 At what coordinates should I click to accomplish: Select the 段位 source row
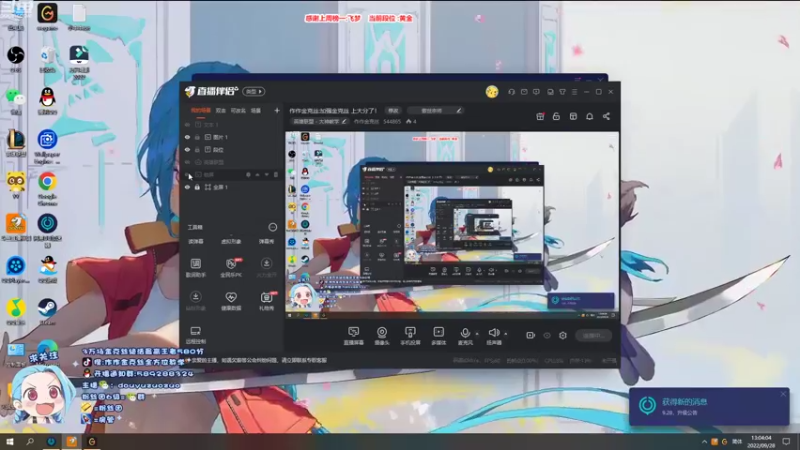pos(232,150)
